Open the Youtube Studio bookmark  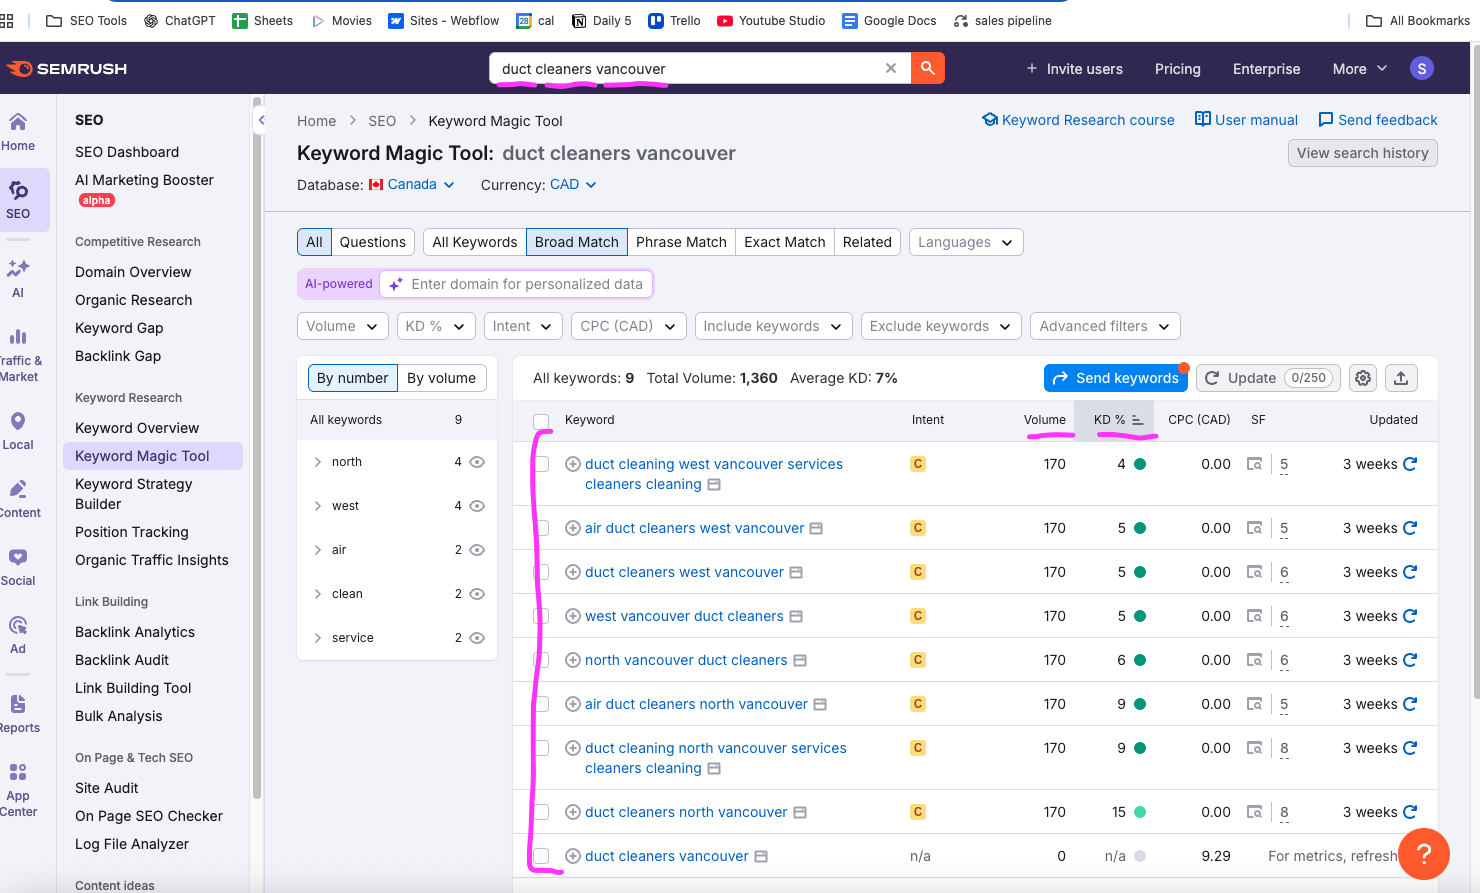771,20
